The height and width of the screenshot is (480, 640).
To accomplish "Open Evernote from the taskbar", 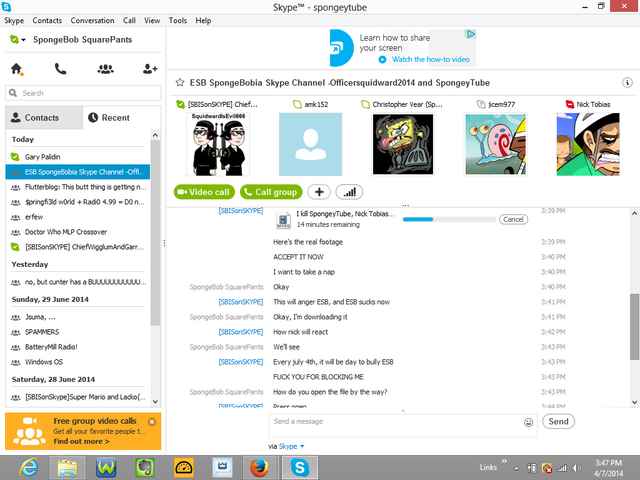I will tap(144, 468).
